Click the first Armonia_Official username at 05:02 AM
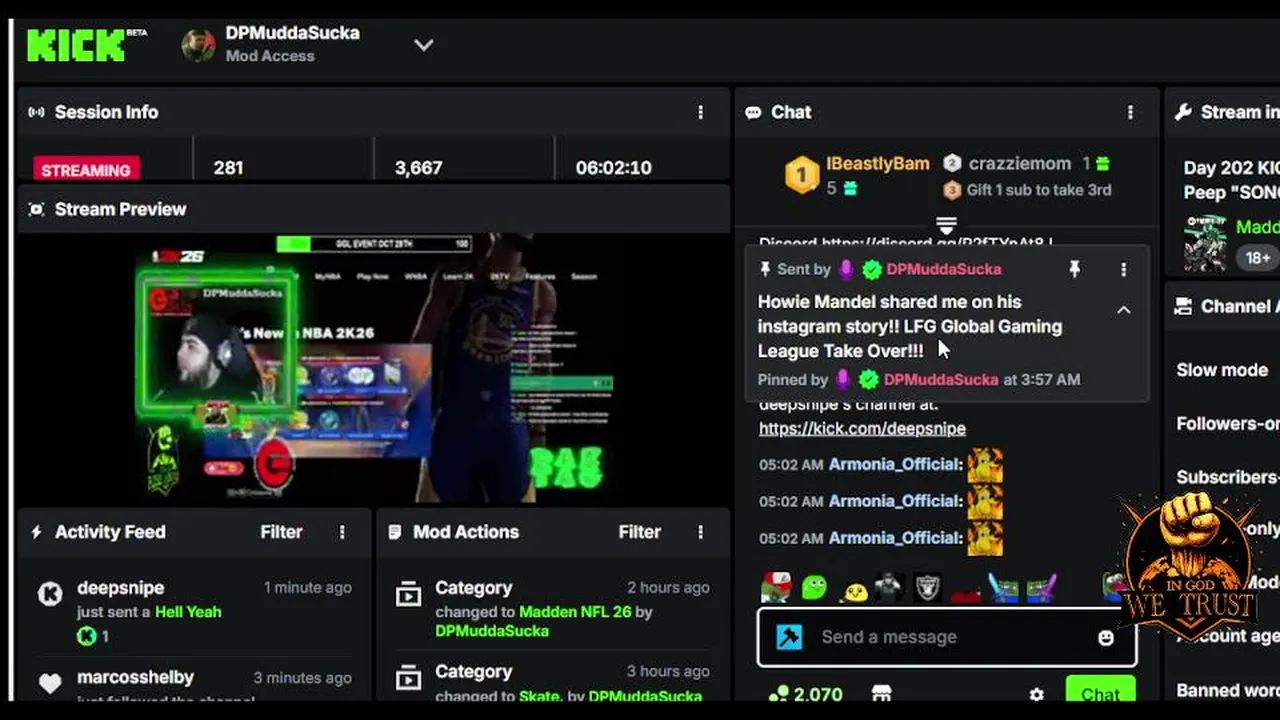The width and height of the screenshot is (1280, 720). click(x=895, y=464)
